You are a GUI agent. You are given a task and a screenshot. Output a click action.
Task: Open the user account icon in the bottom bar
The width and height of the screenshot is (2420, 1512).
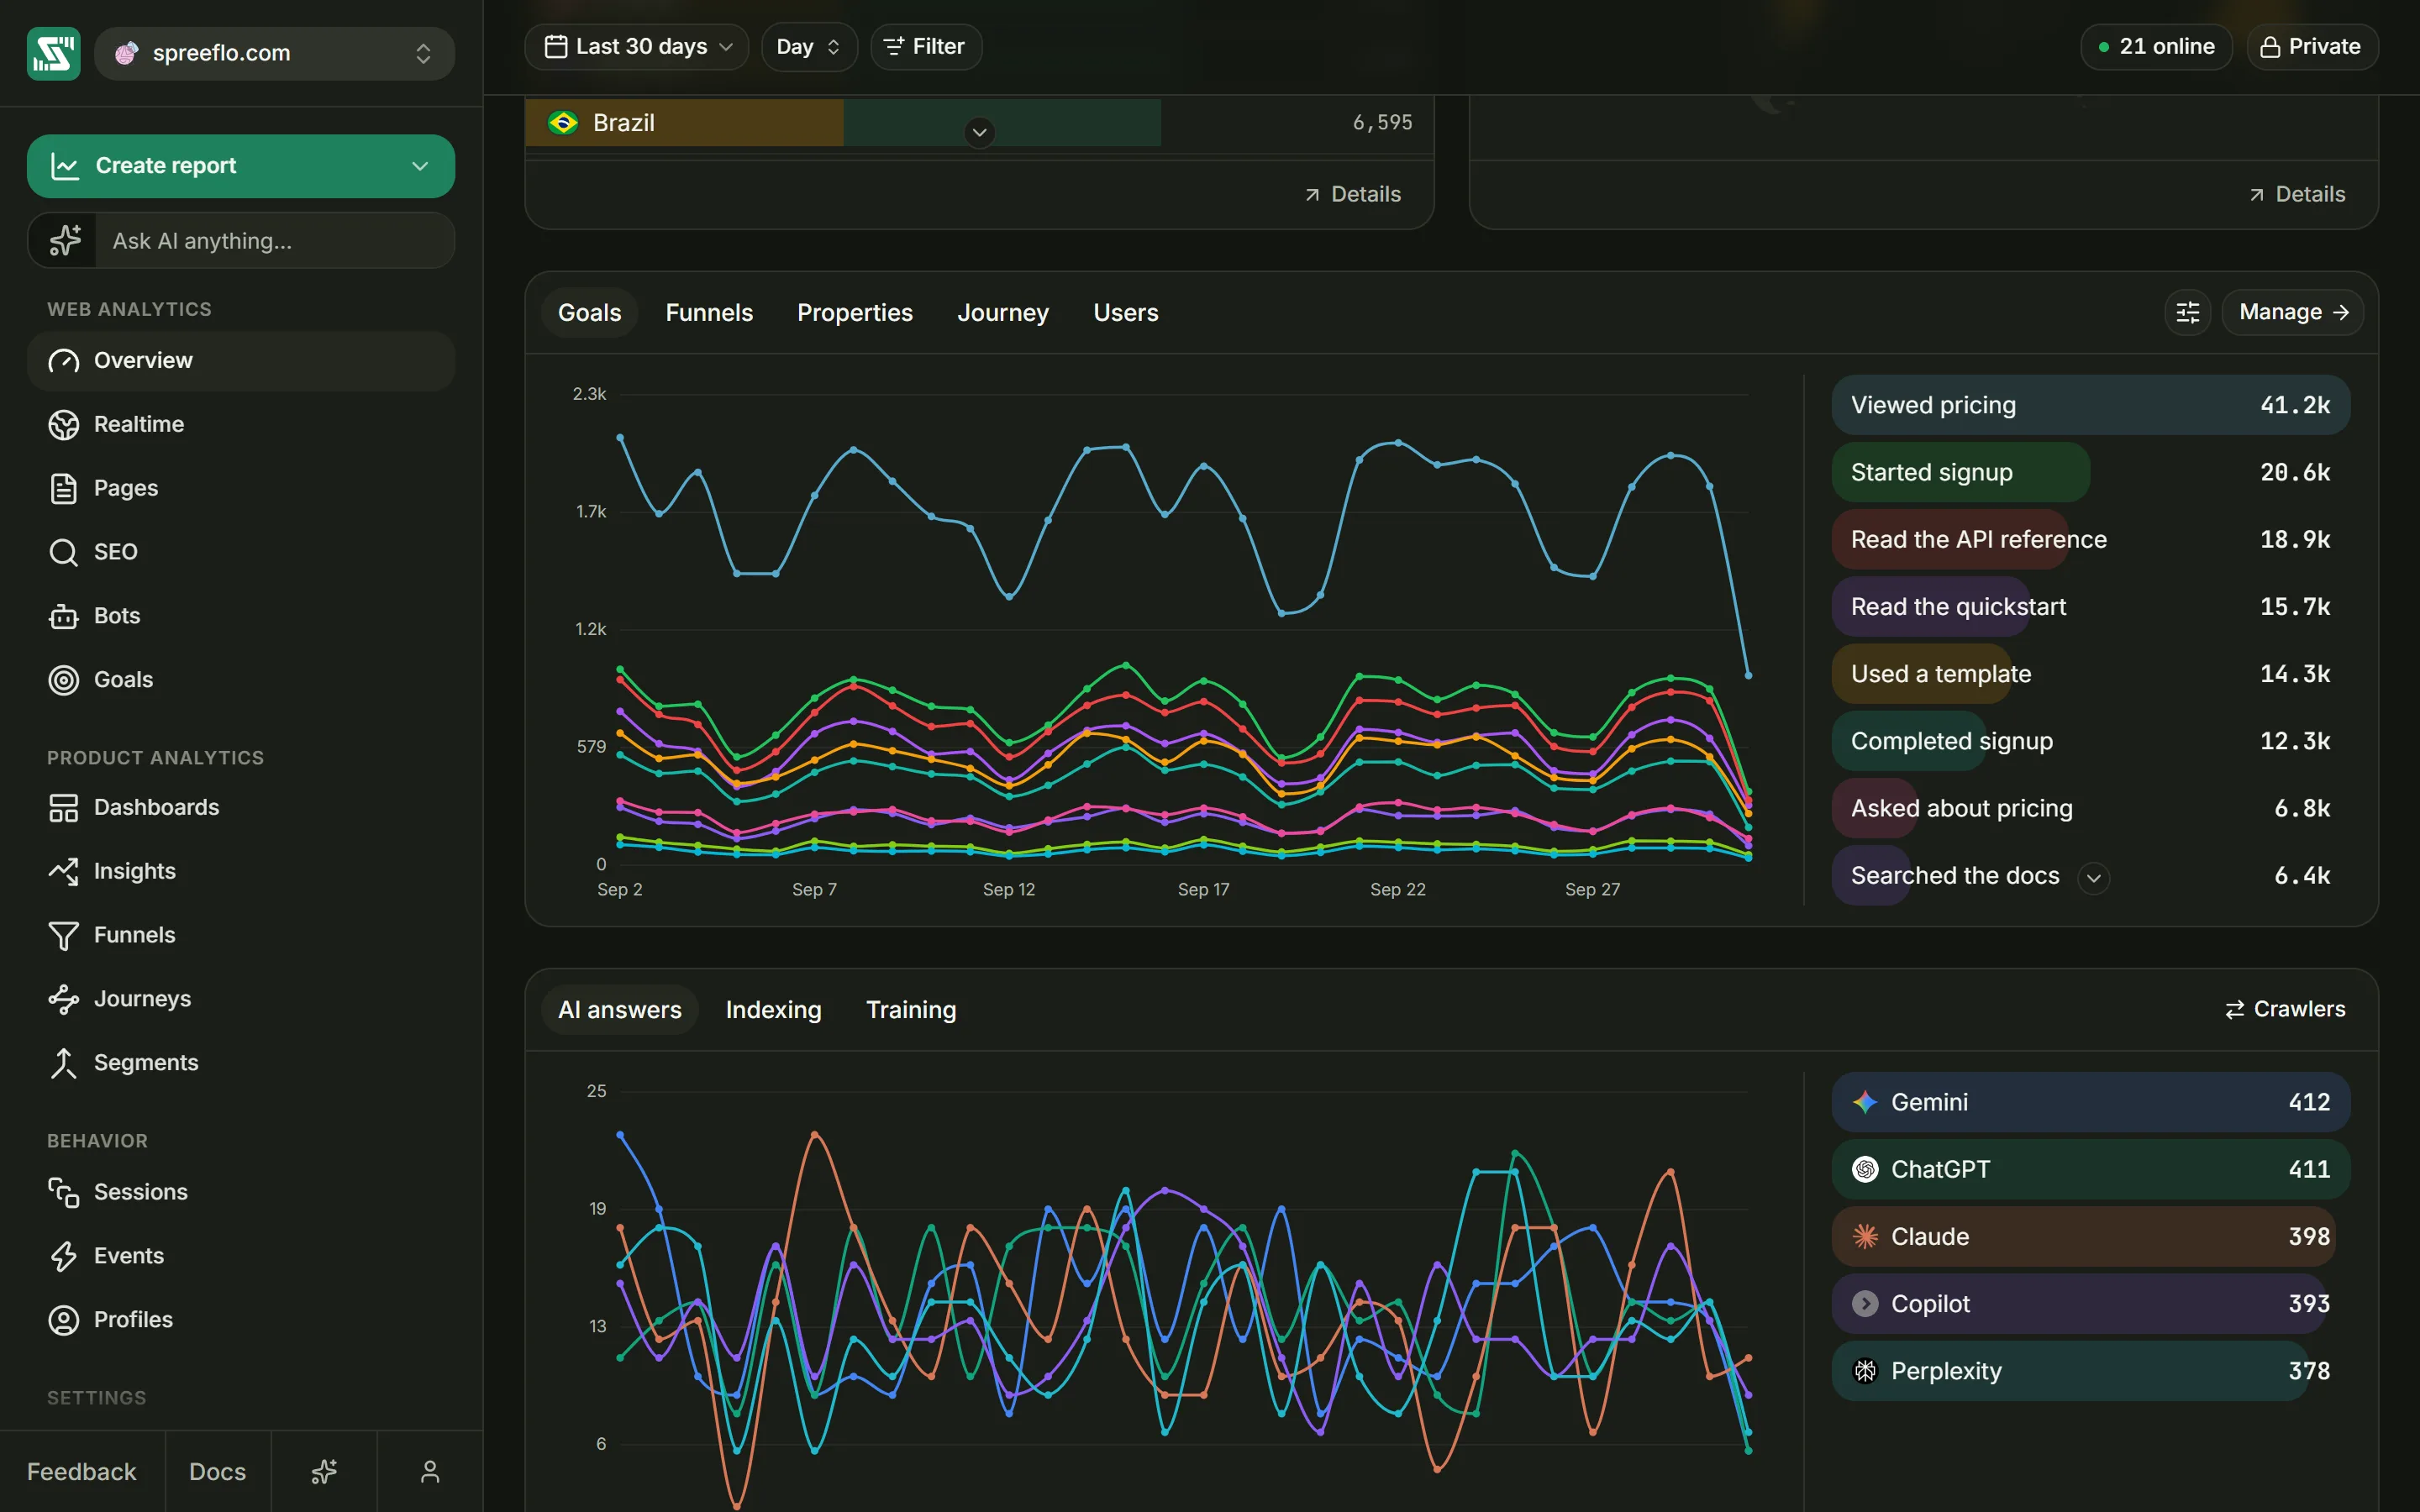coord(430,1472)
